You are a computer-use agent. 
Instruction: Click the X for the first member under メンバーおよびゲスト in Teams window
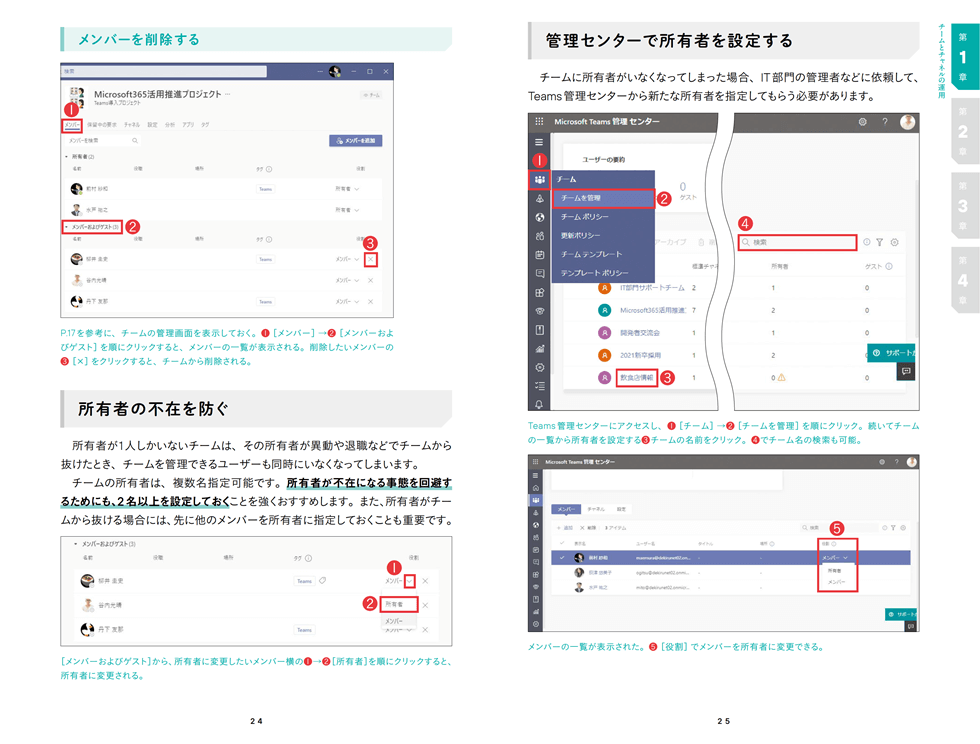click(371, 259)
